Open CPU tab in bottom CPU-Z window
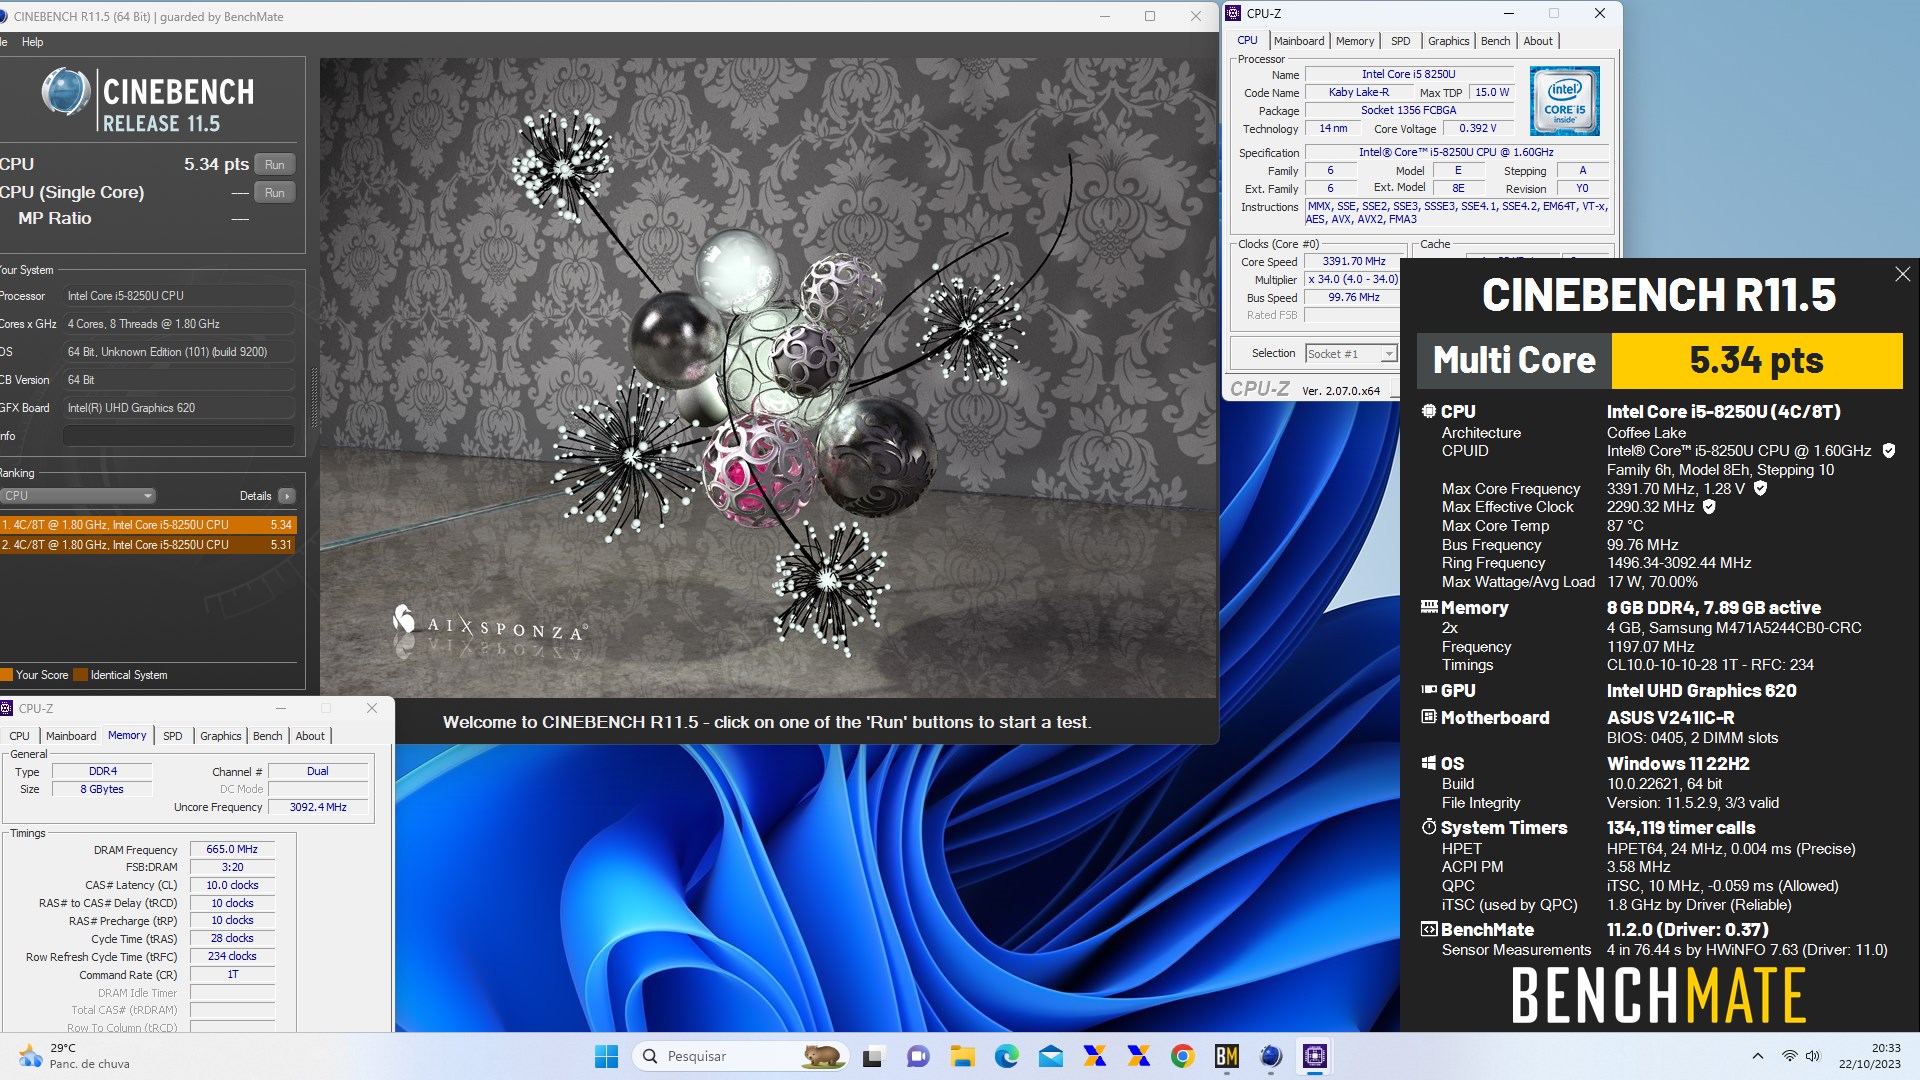The width and height of the screenshot is (1920, 1080). (19, 736)
